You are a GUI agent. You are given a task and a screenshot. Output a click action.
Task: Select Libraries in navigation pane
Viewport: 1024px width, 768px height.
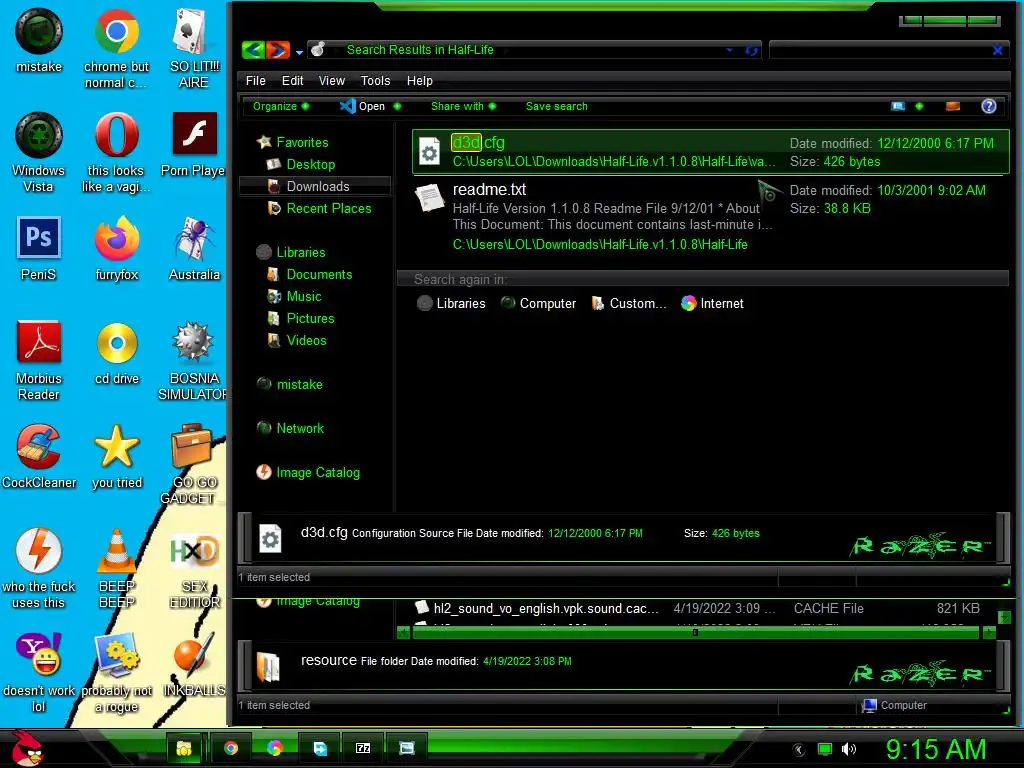291,253
